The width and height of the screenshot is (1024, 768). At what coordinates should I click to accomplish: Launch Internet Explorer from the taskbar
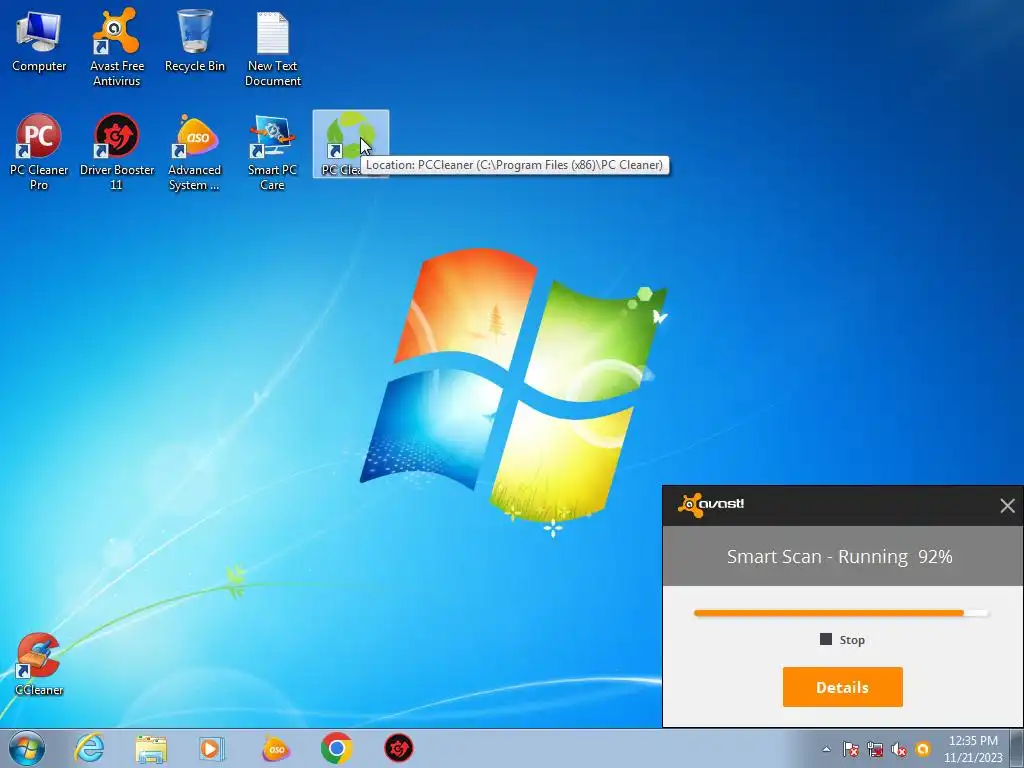click(x=89, y=748)
